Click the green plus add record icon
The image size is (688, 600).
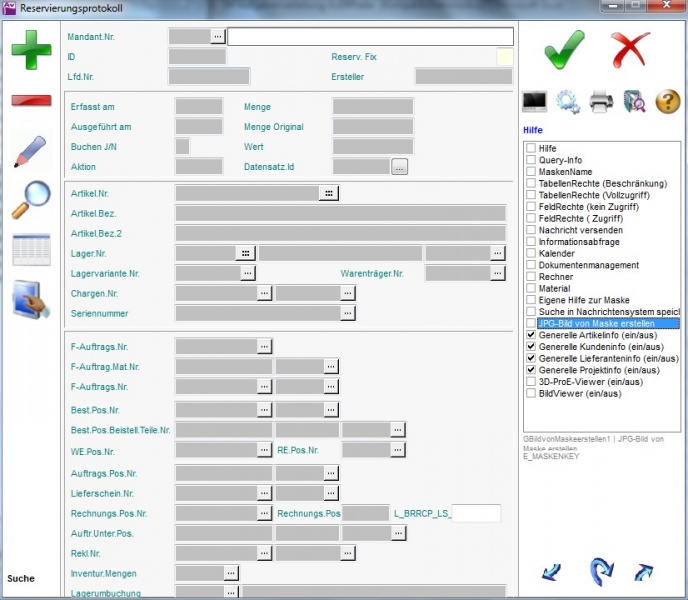(x=31, y=49)
